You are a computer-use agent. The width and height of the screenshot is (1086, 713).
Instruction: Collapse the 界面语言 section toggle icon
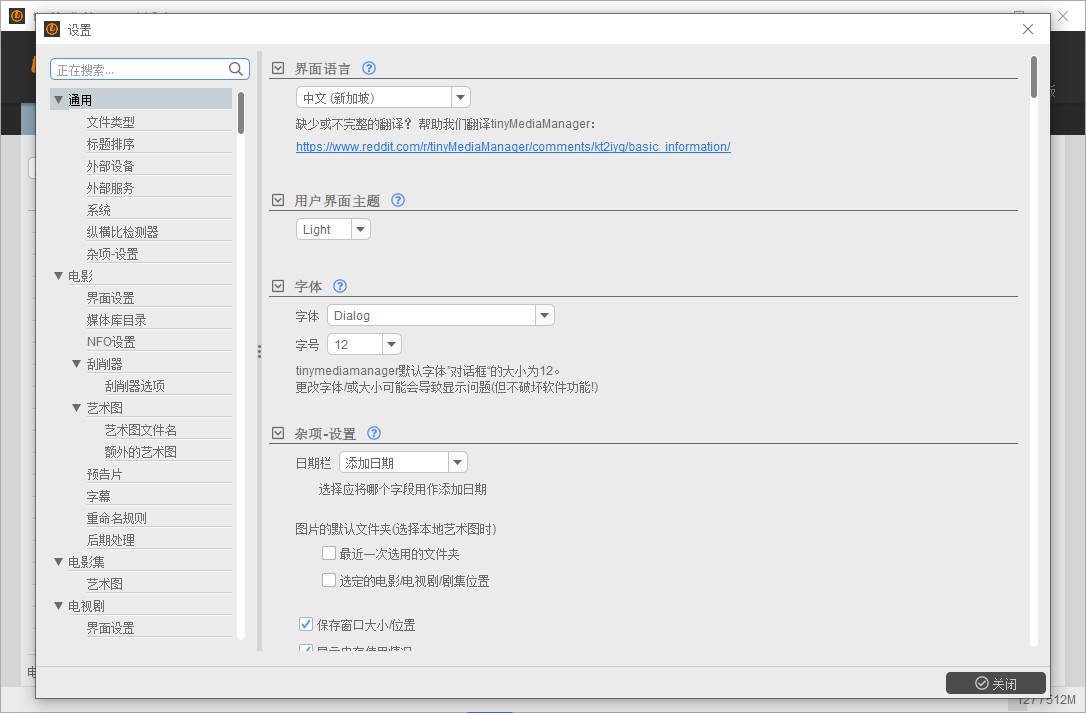[279, 69]
